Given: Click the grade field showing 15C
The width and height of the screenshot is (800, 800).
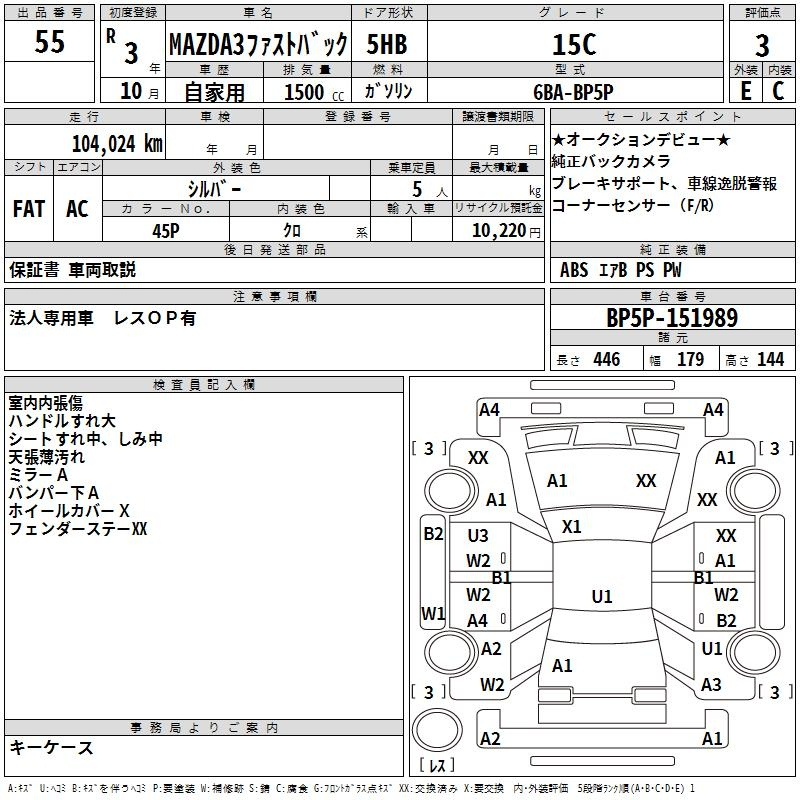Looking at the screenshot, I should pyautogui.click(x=585, y=44).
